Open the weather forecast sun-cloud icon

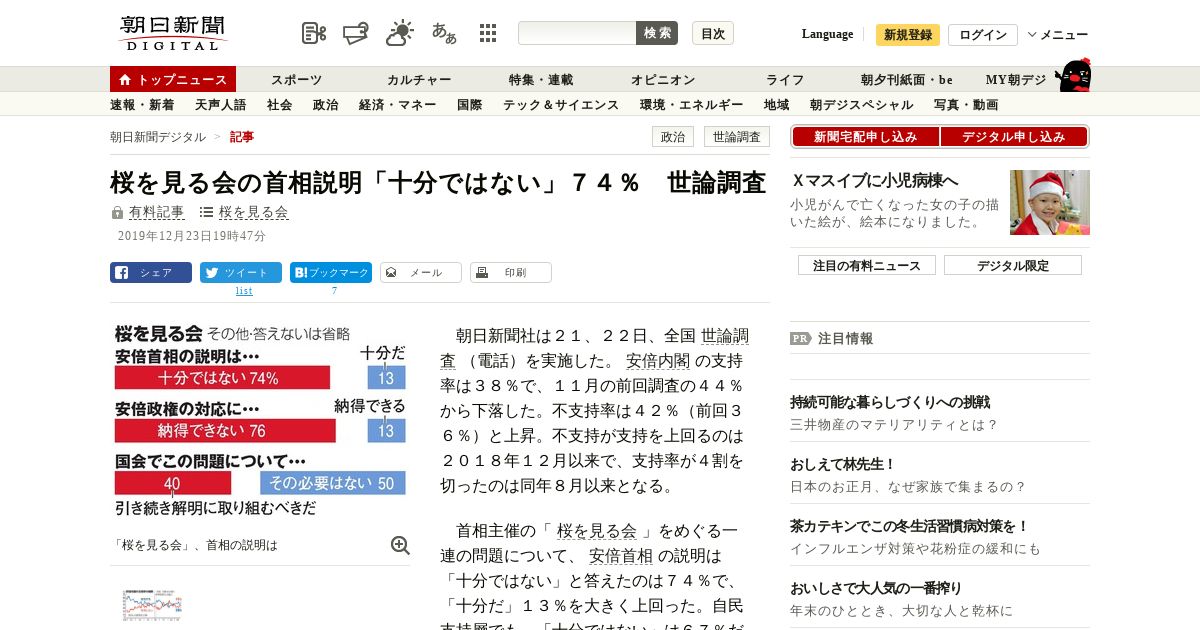pos(400,33)
